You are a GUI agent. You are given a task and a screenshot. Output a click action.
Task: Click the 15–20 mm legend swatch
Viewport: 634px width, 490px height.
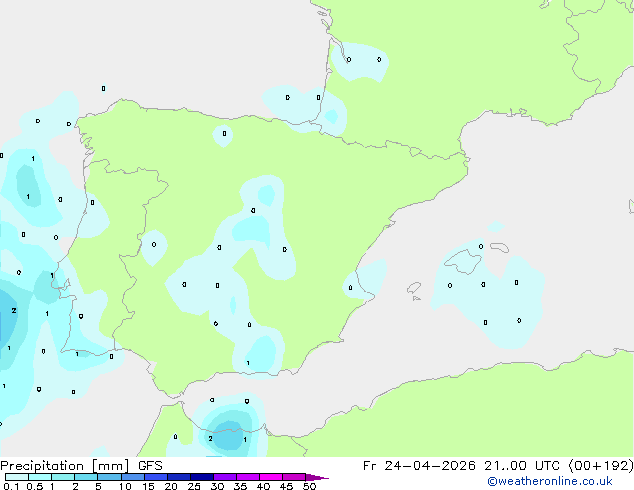[x=156, y=477]
